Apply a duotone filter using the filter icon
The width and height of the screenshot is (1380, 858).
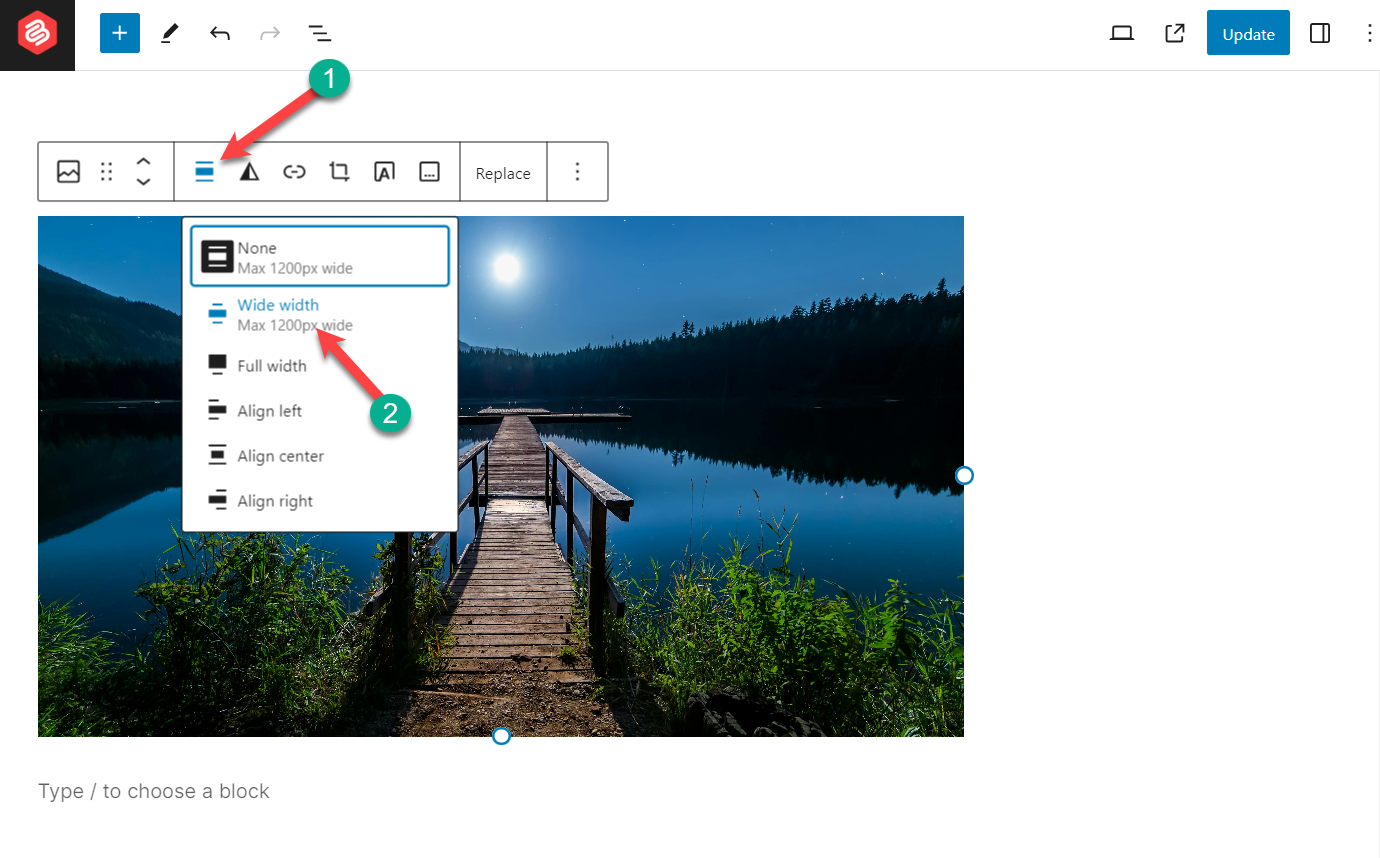coord(248,171)
